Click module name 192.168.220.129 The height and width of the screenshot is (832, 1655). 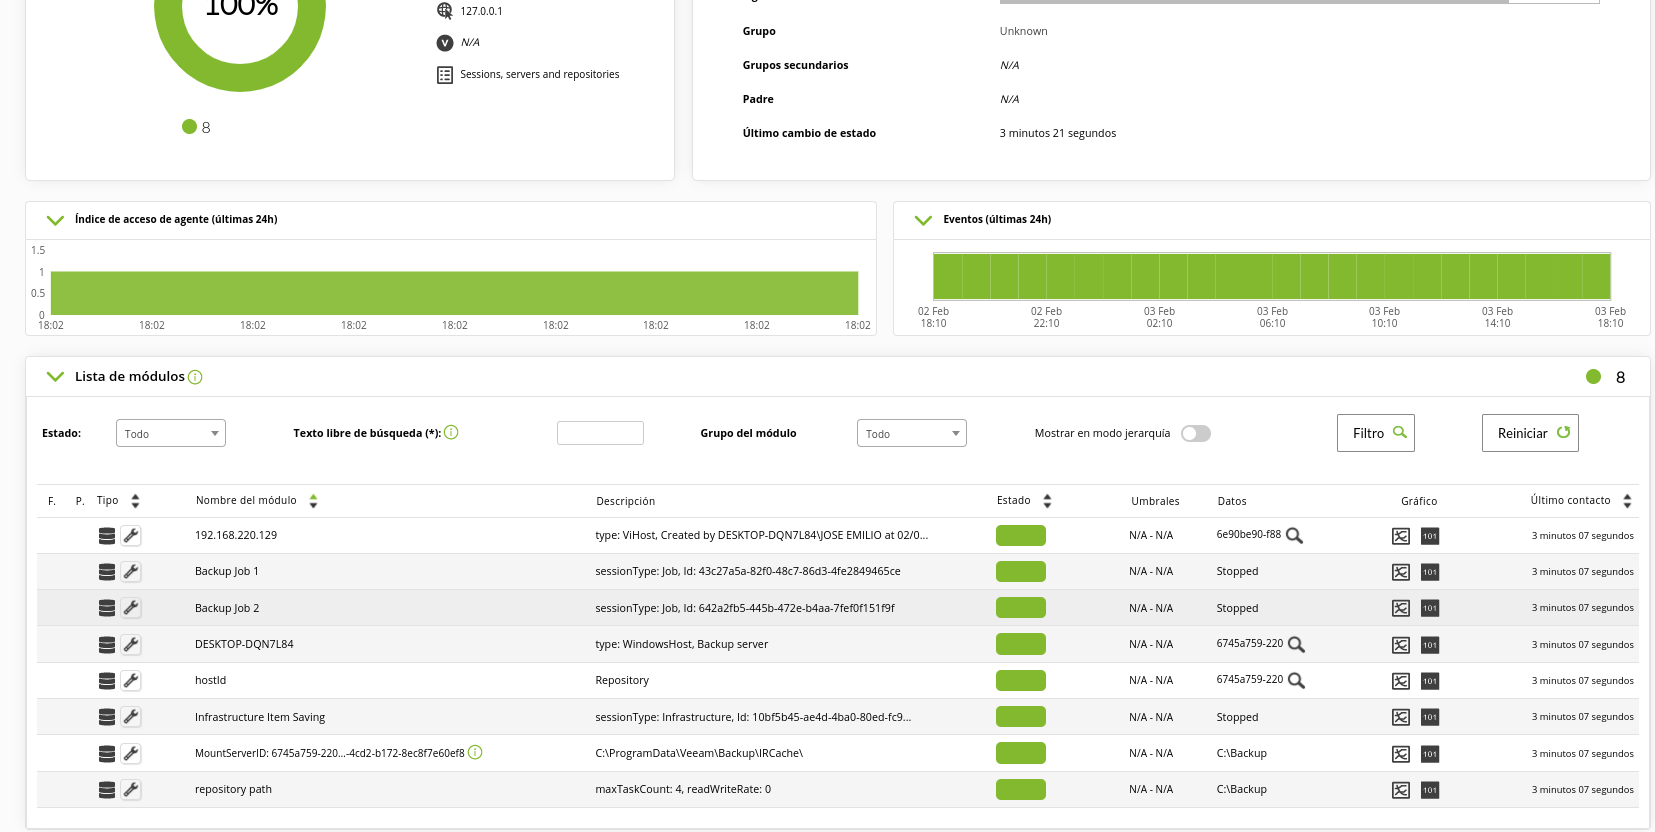click(x=236, y=536)
